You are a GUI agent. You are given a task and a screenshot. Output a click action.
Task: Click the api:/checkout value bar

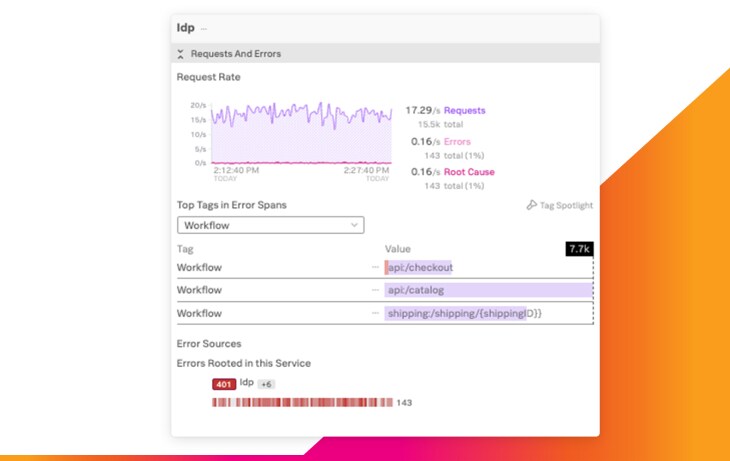point(420,267)
